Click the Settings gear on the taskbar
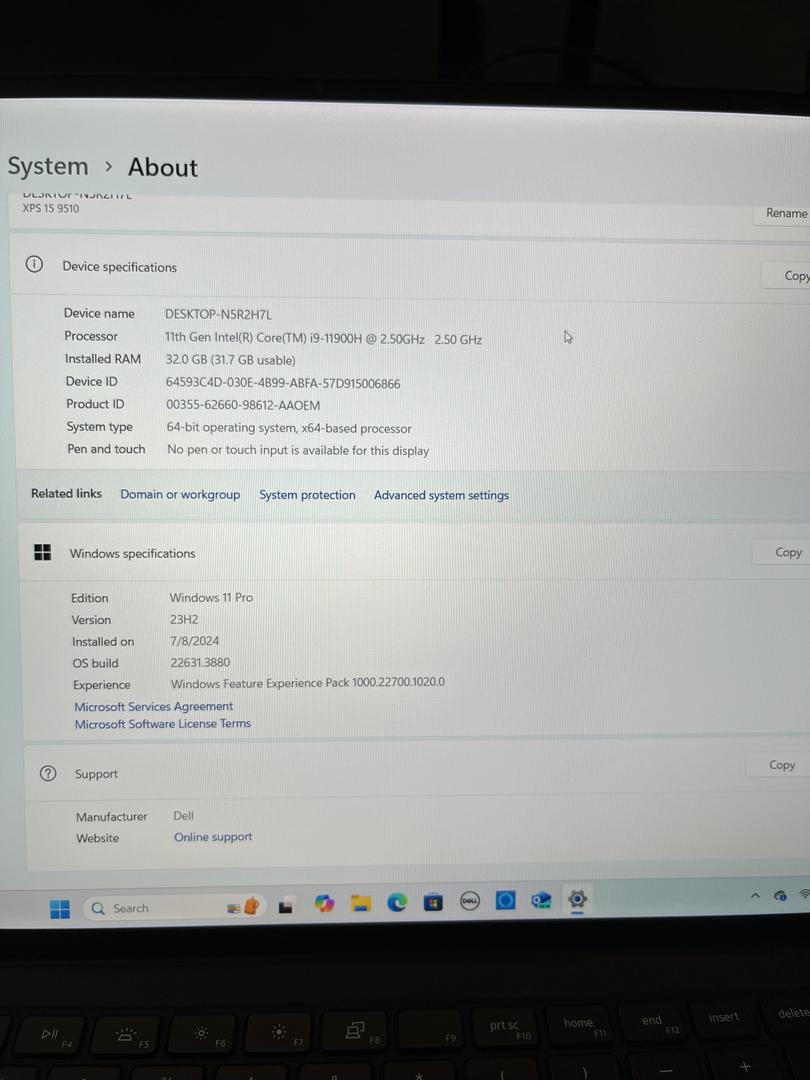The height and width of the screenshot is (1080, 810). (577, 899)
